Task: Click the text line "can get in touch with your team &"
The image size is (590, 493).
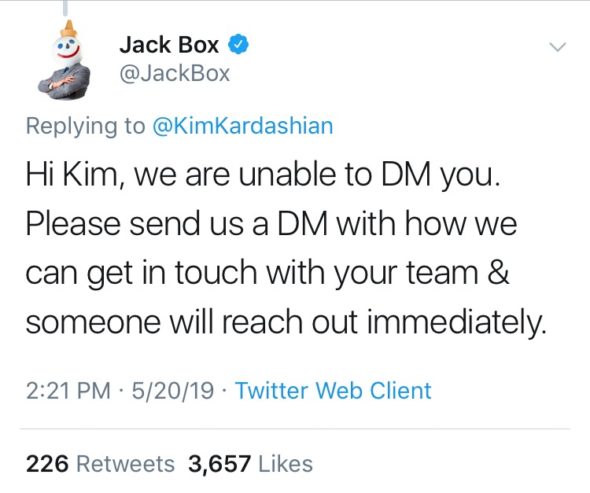Action: pos(268,273)
